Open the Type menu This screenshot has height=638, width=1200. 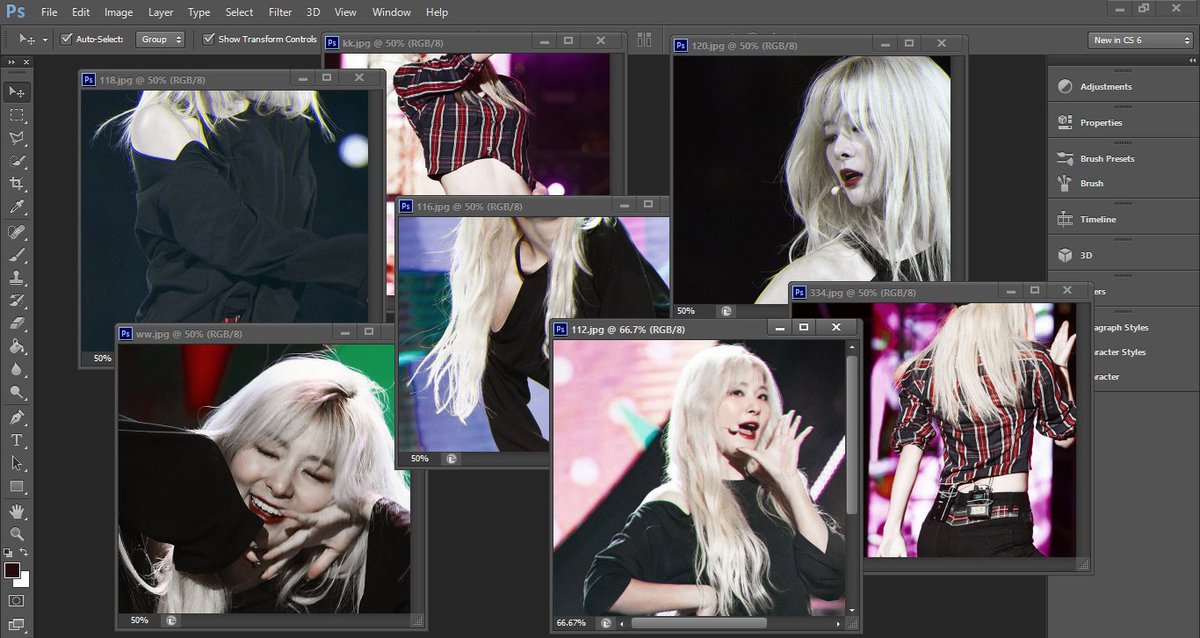[x=199, y=12]
